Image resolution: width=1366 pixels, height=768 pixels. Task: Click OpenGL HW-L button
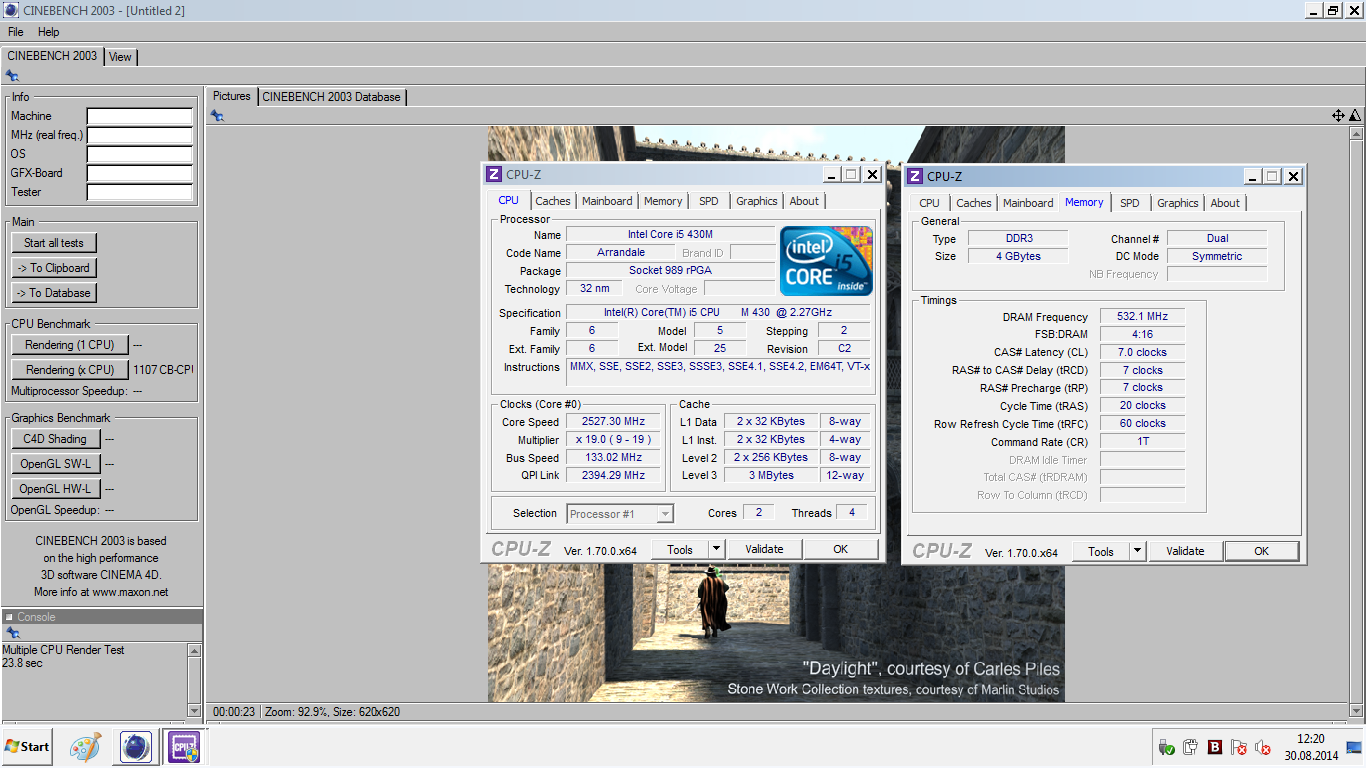(x=55, y=489)
